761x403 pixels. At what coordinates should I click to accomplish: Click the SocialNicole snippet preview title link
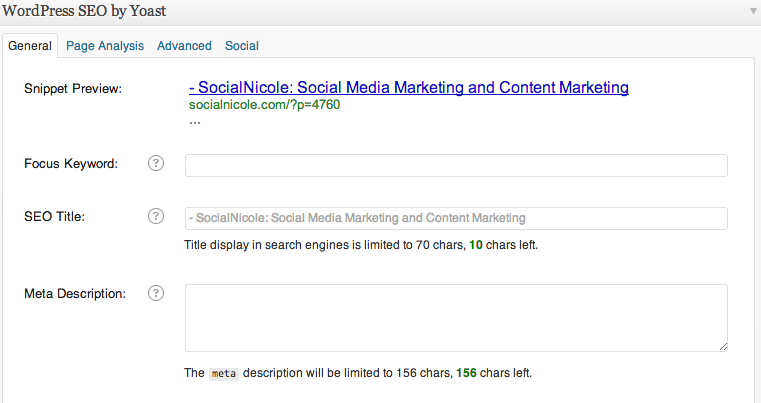tap(408, 87)
